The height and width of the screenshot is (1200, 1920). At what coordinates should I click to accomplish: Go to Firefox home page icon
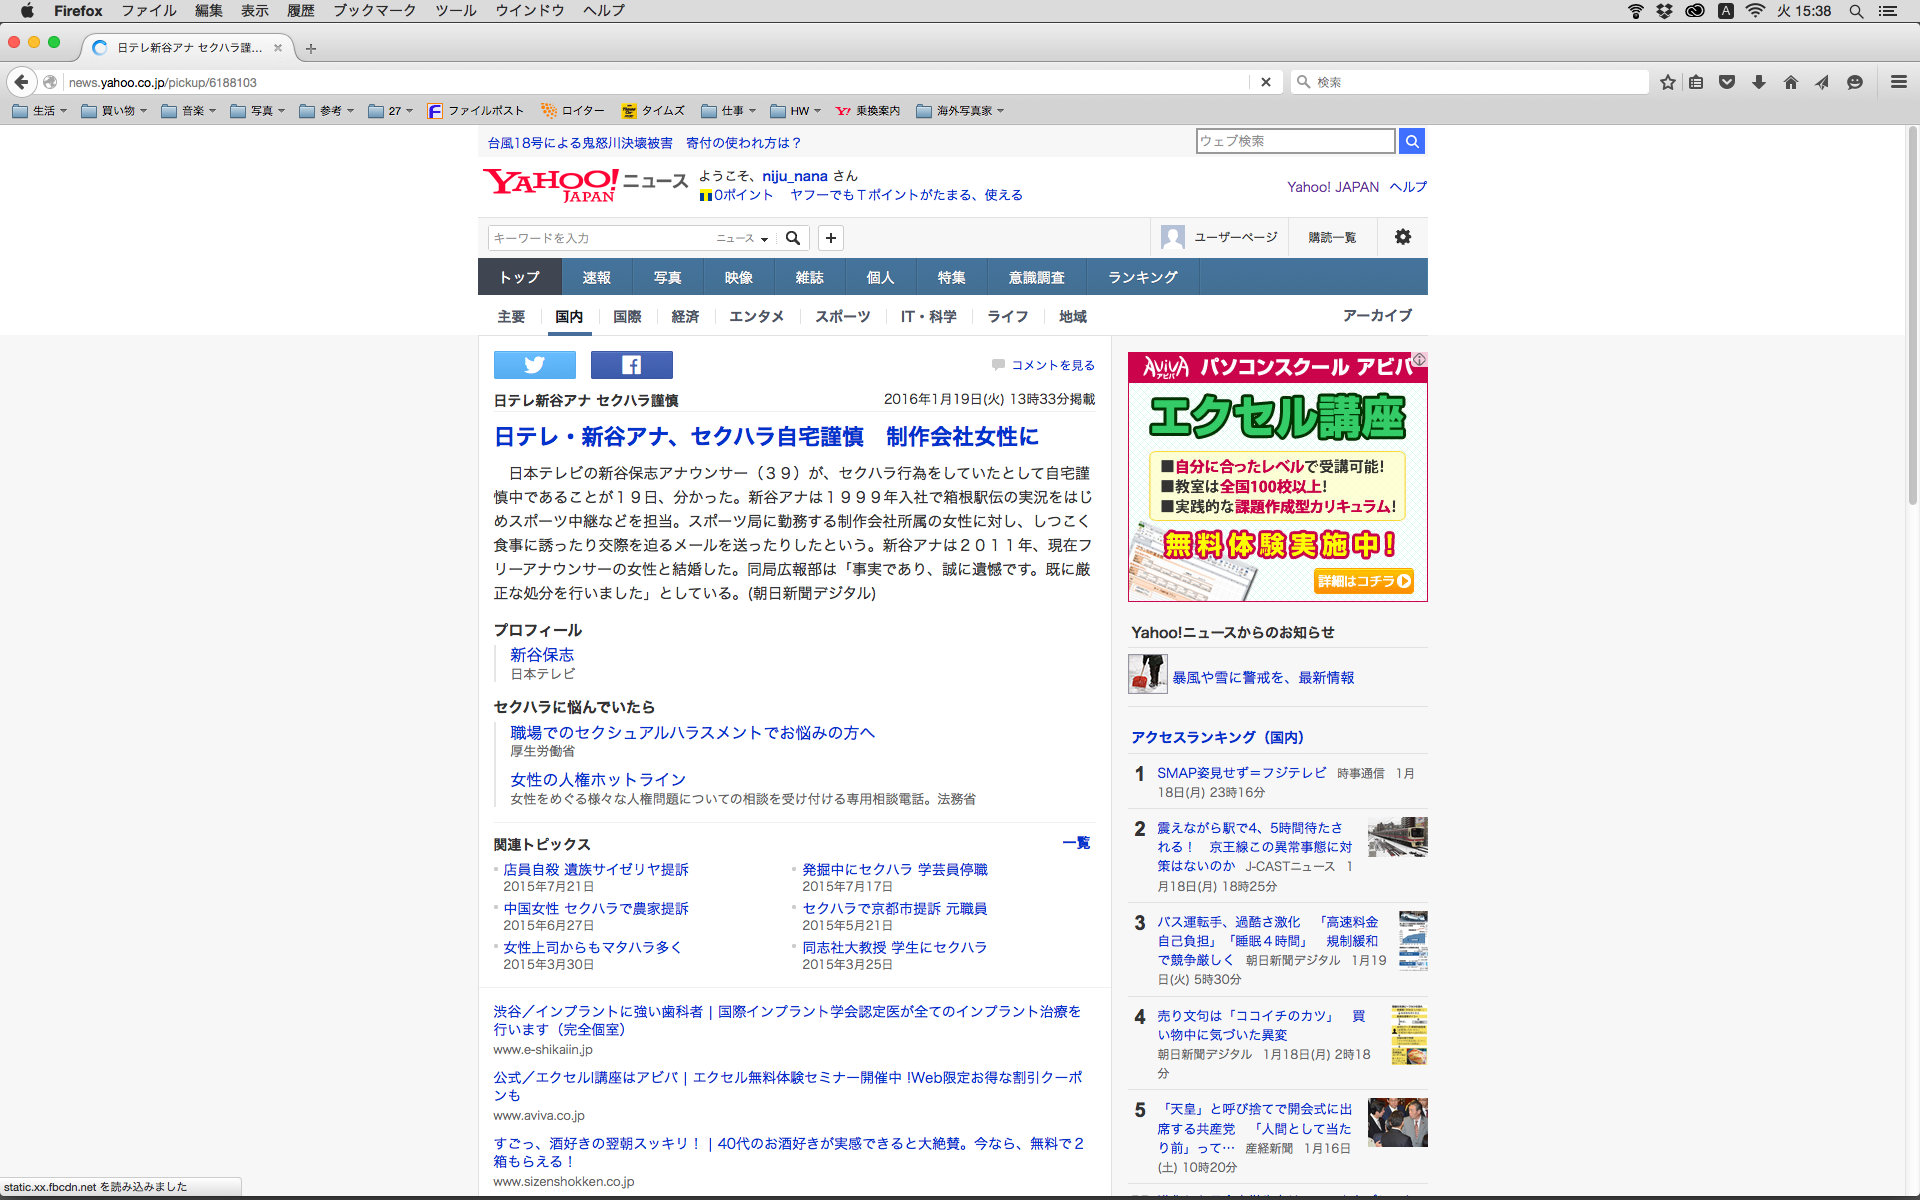point(1790,82)
